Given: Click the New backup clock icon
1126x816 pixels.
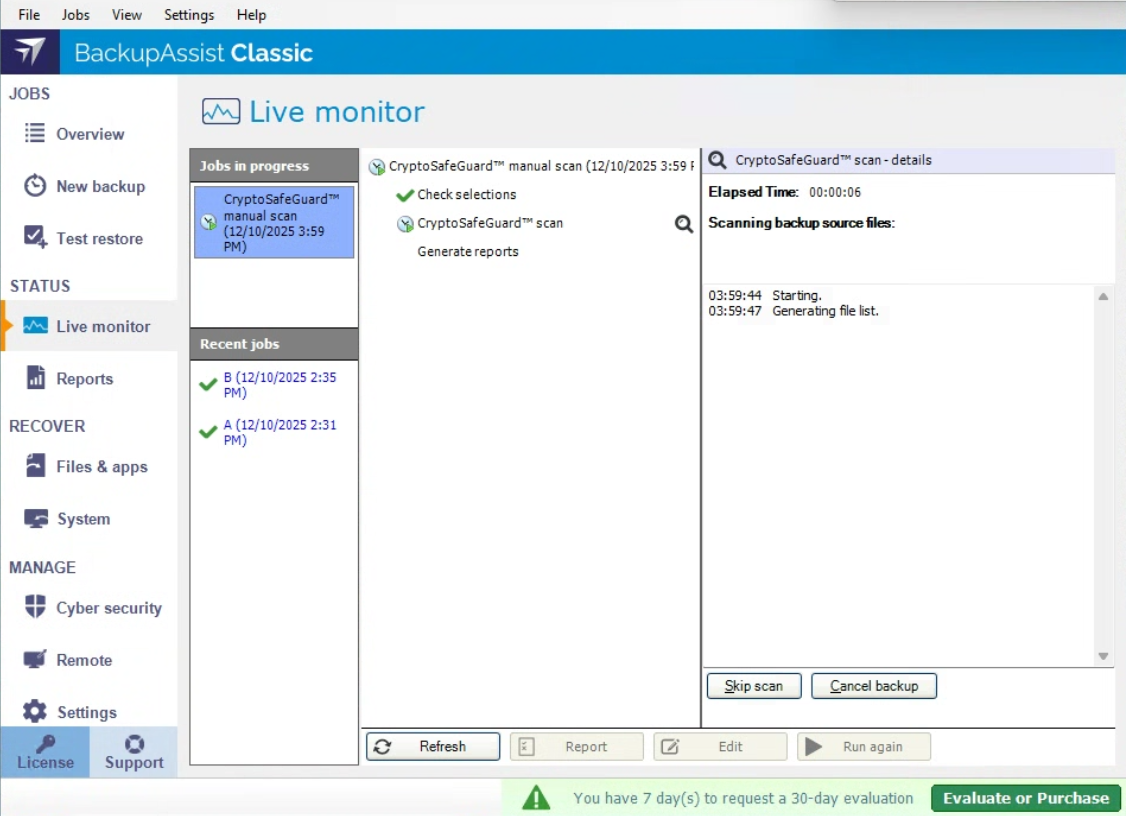Looking at the screenshot, I should (35, 186).
